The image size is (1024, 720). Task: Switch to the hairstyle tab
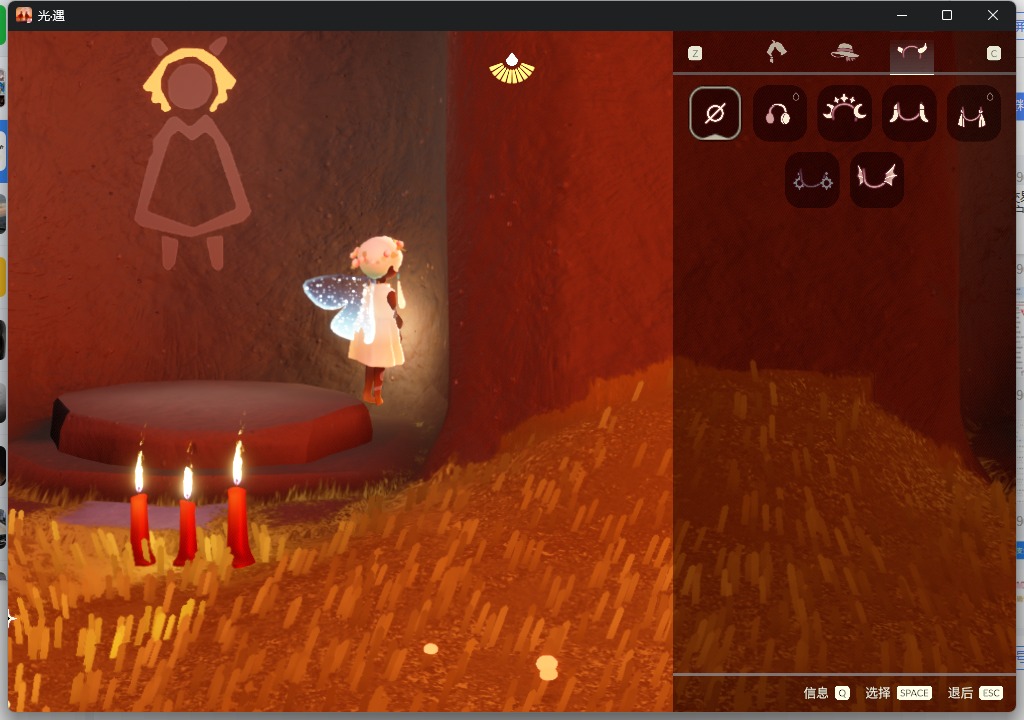pos(776,52)
